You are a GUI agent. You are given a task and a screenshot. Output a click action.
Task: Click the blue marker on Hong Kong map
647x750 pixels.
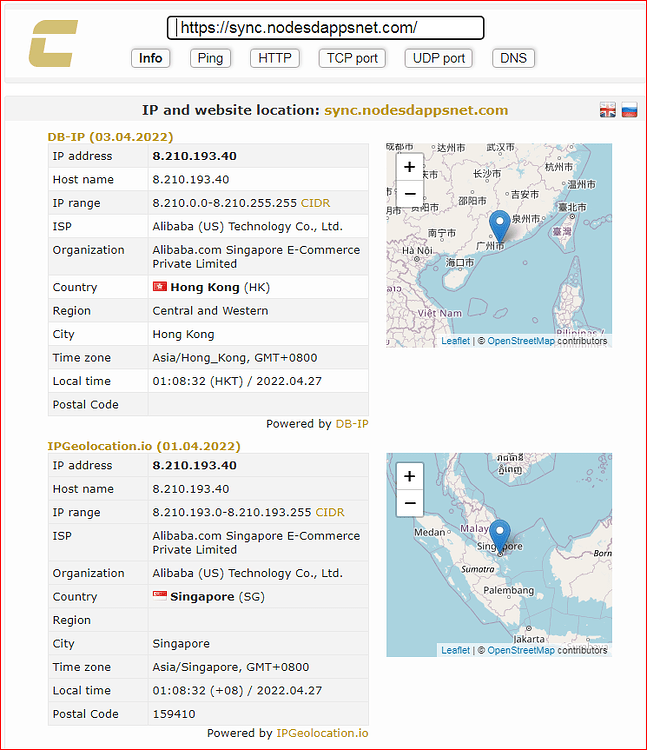[500, 225]
